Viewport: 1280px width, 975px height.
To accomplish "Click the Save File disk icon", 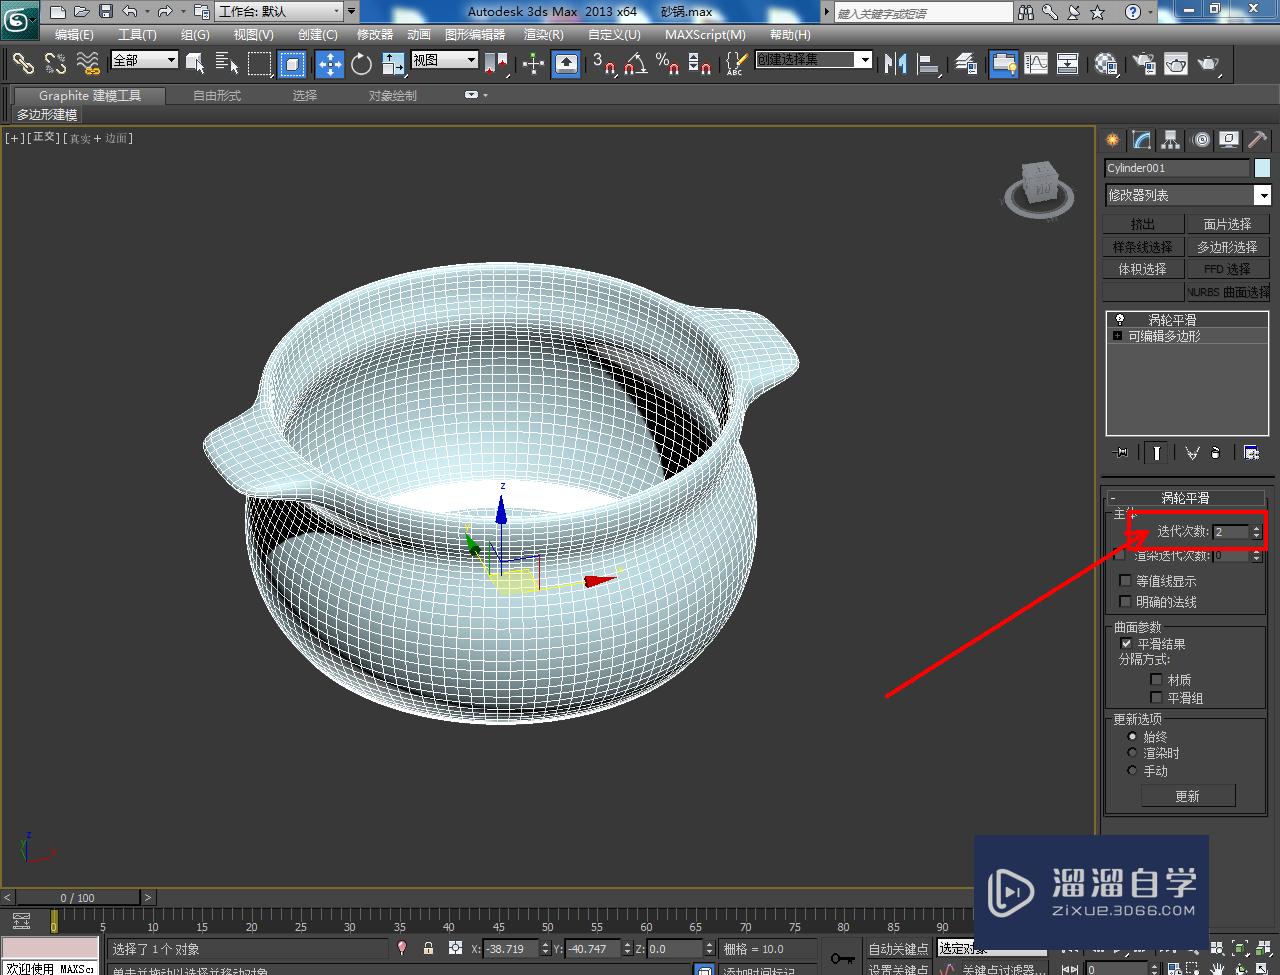I will click(105, 12).
